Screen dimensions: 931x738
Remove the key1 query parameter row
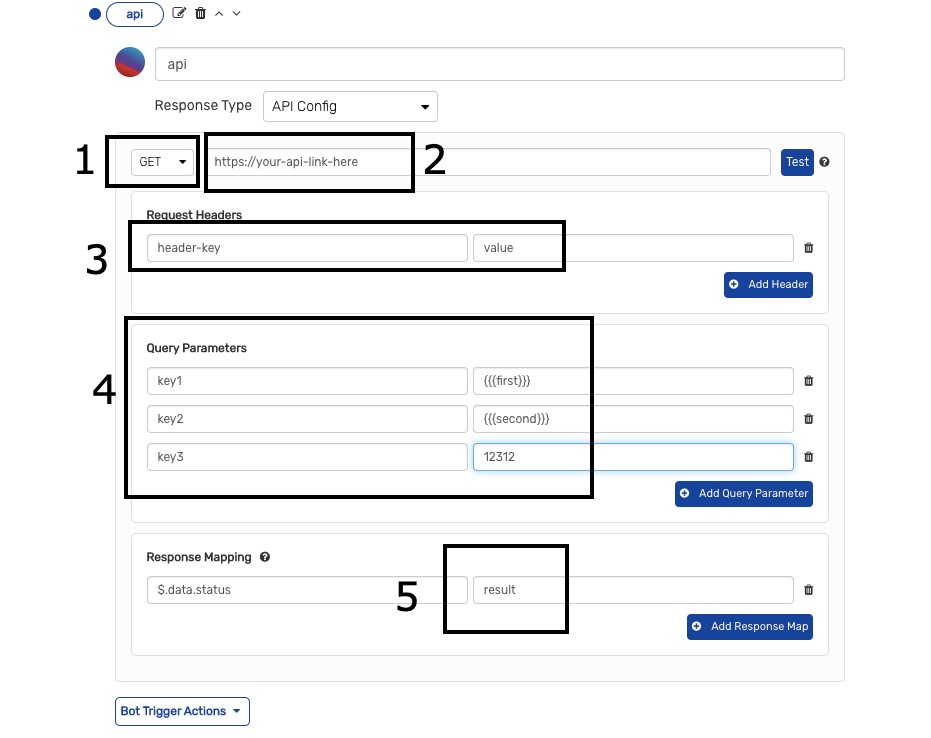point(809,381)
